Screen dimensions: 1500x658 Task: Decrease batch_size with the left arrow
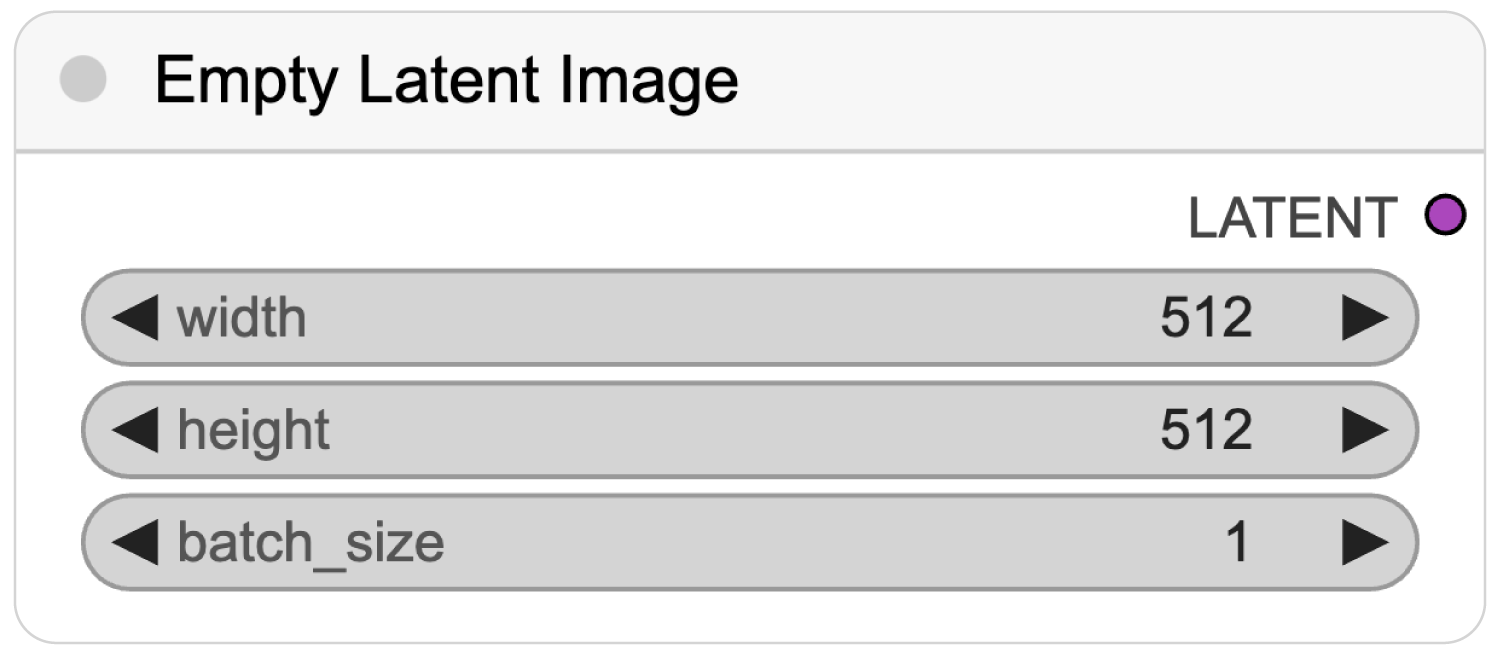click(134, 543)
